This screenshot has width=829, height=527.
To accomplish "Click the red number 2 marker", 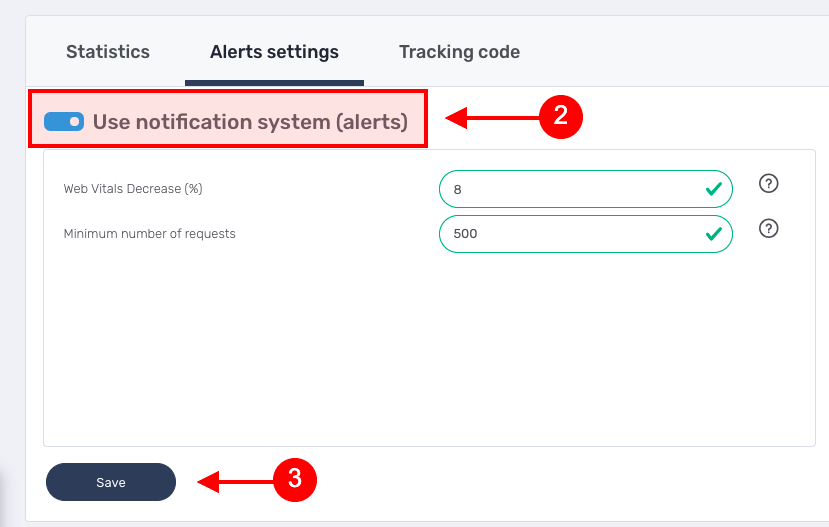I will [x=560, y=116].
